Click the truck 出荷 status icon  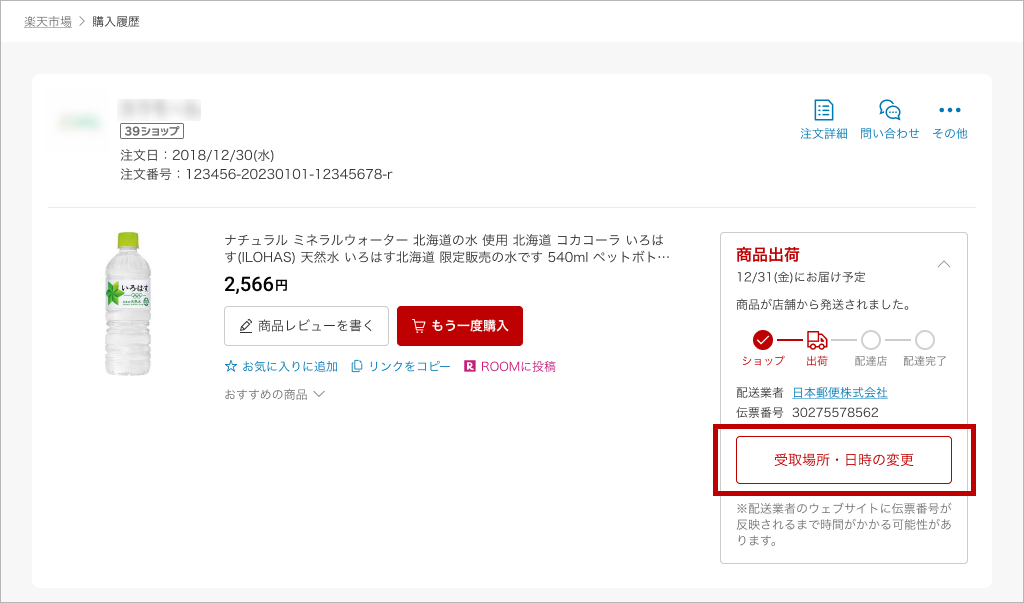[x=817, y=340]
